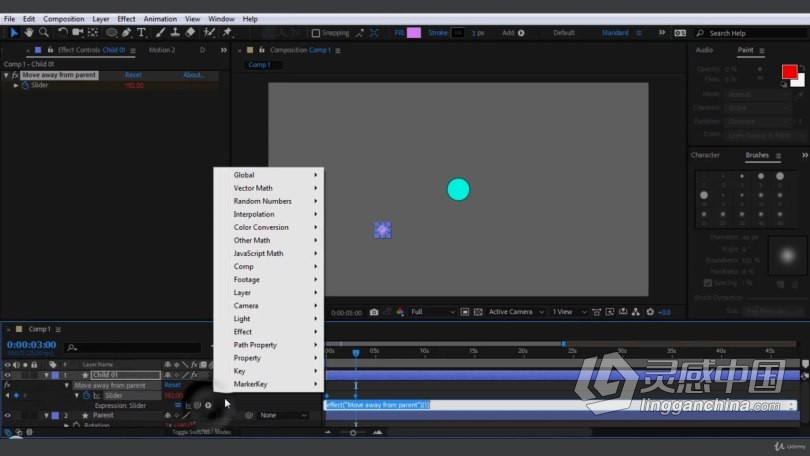Open the Full resolution dropdown
Image resolution: width=810 pixels, height=456 pixels.
[x=433, y=312]
